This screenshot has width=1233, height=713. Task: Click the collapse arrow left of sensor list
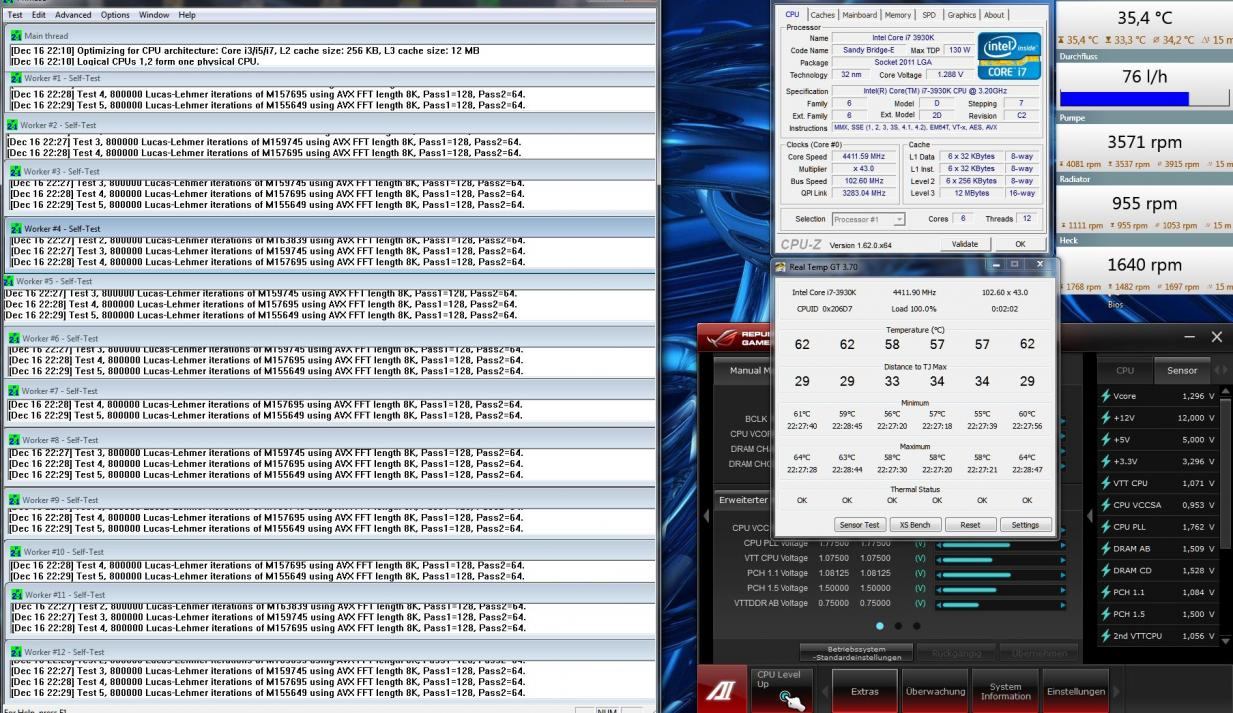click(x=1090, y=516)
